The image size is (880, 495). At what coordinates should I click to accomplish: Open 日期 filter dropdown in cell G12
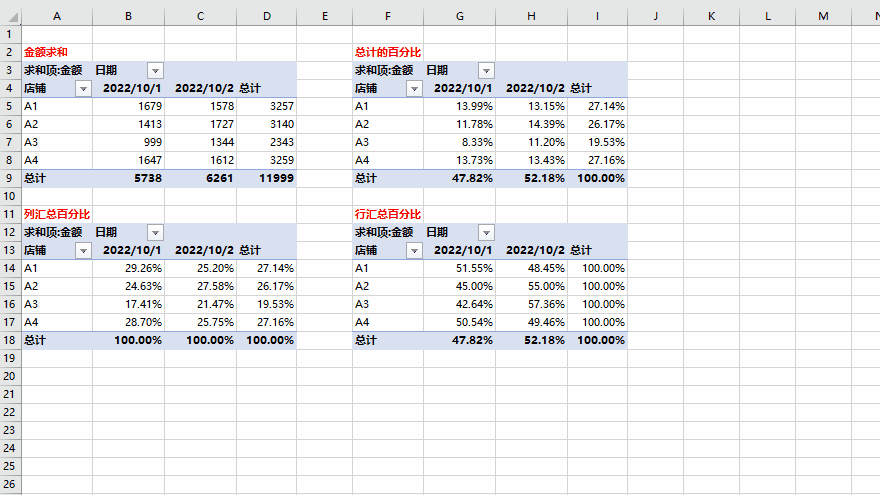[x=486, y=232]
